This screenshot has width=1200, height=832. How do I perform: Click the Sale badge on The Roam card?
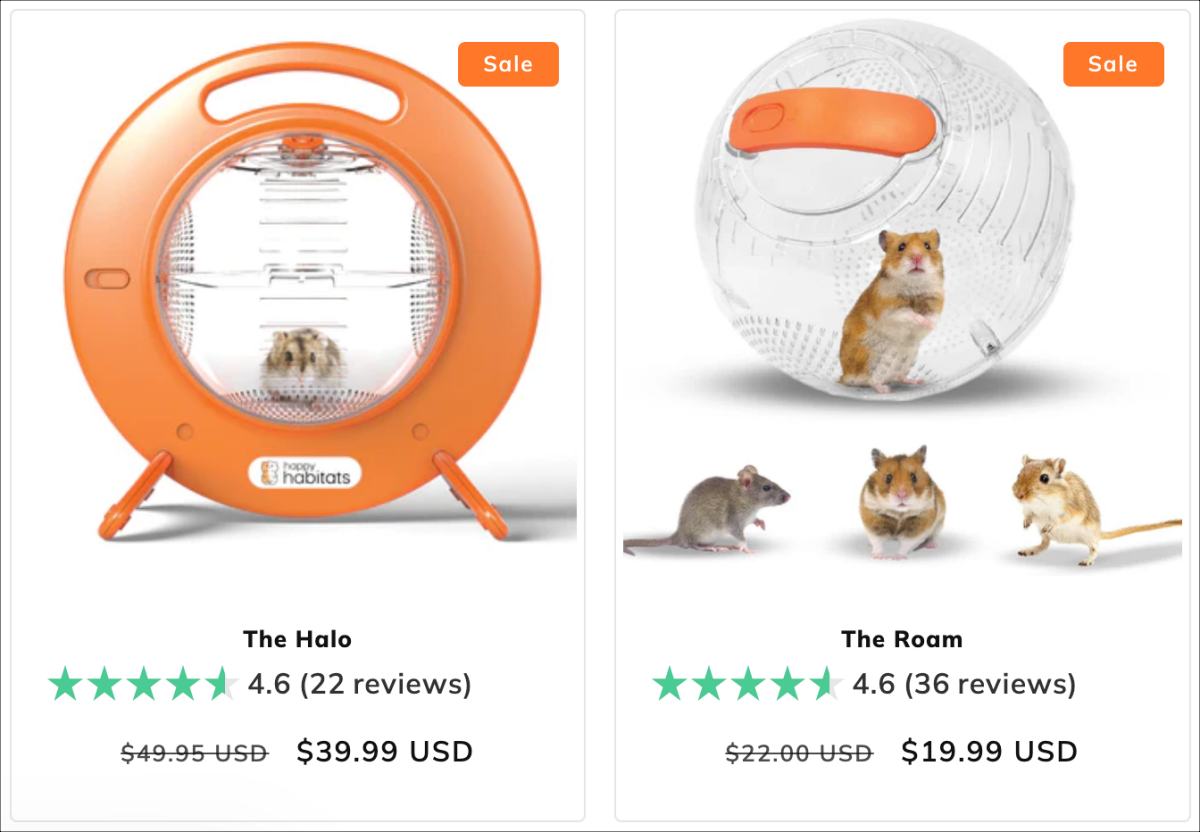1113,64
